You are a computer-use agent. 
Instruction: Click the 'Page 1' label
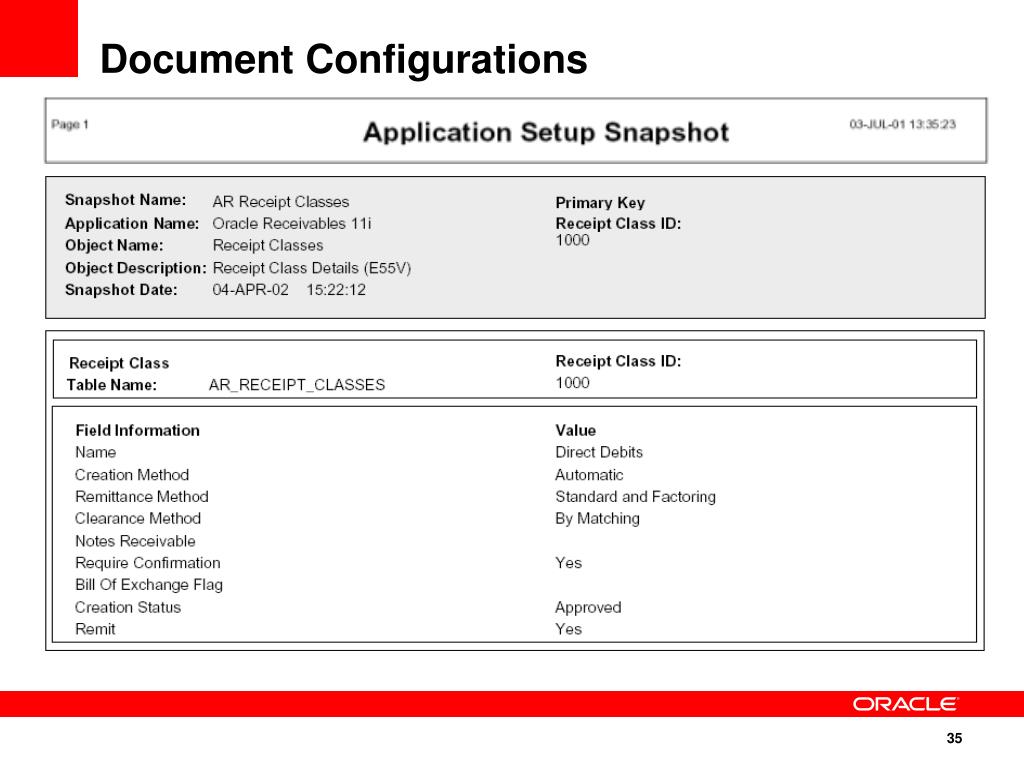coord(70,124)
